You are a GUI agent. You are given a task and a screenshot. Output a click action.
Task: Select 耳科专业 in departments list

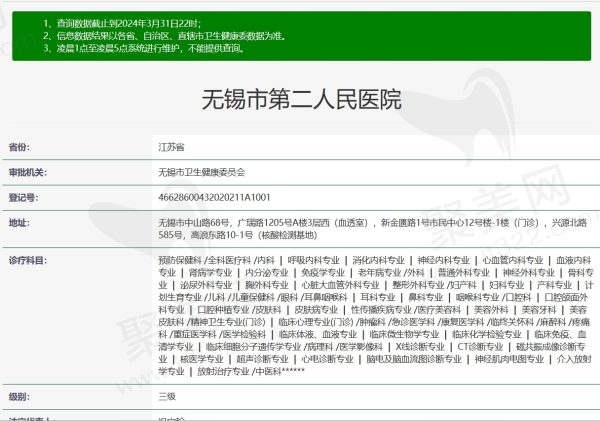click(378, 298)
